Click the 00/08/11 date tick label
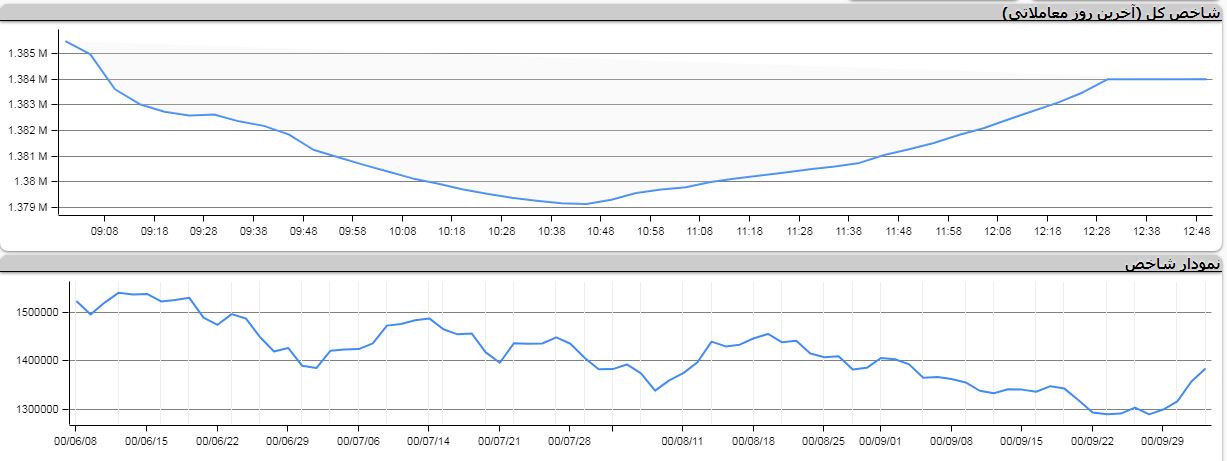Image resolution: width=1227 pixels, height=461 pixels. click(x=683, y=439)
